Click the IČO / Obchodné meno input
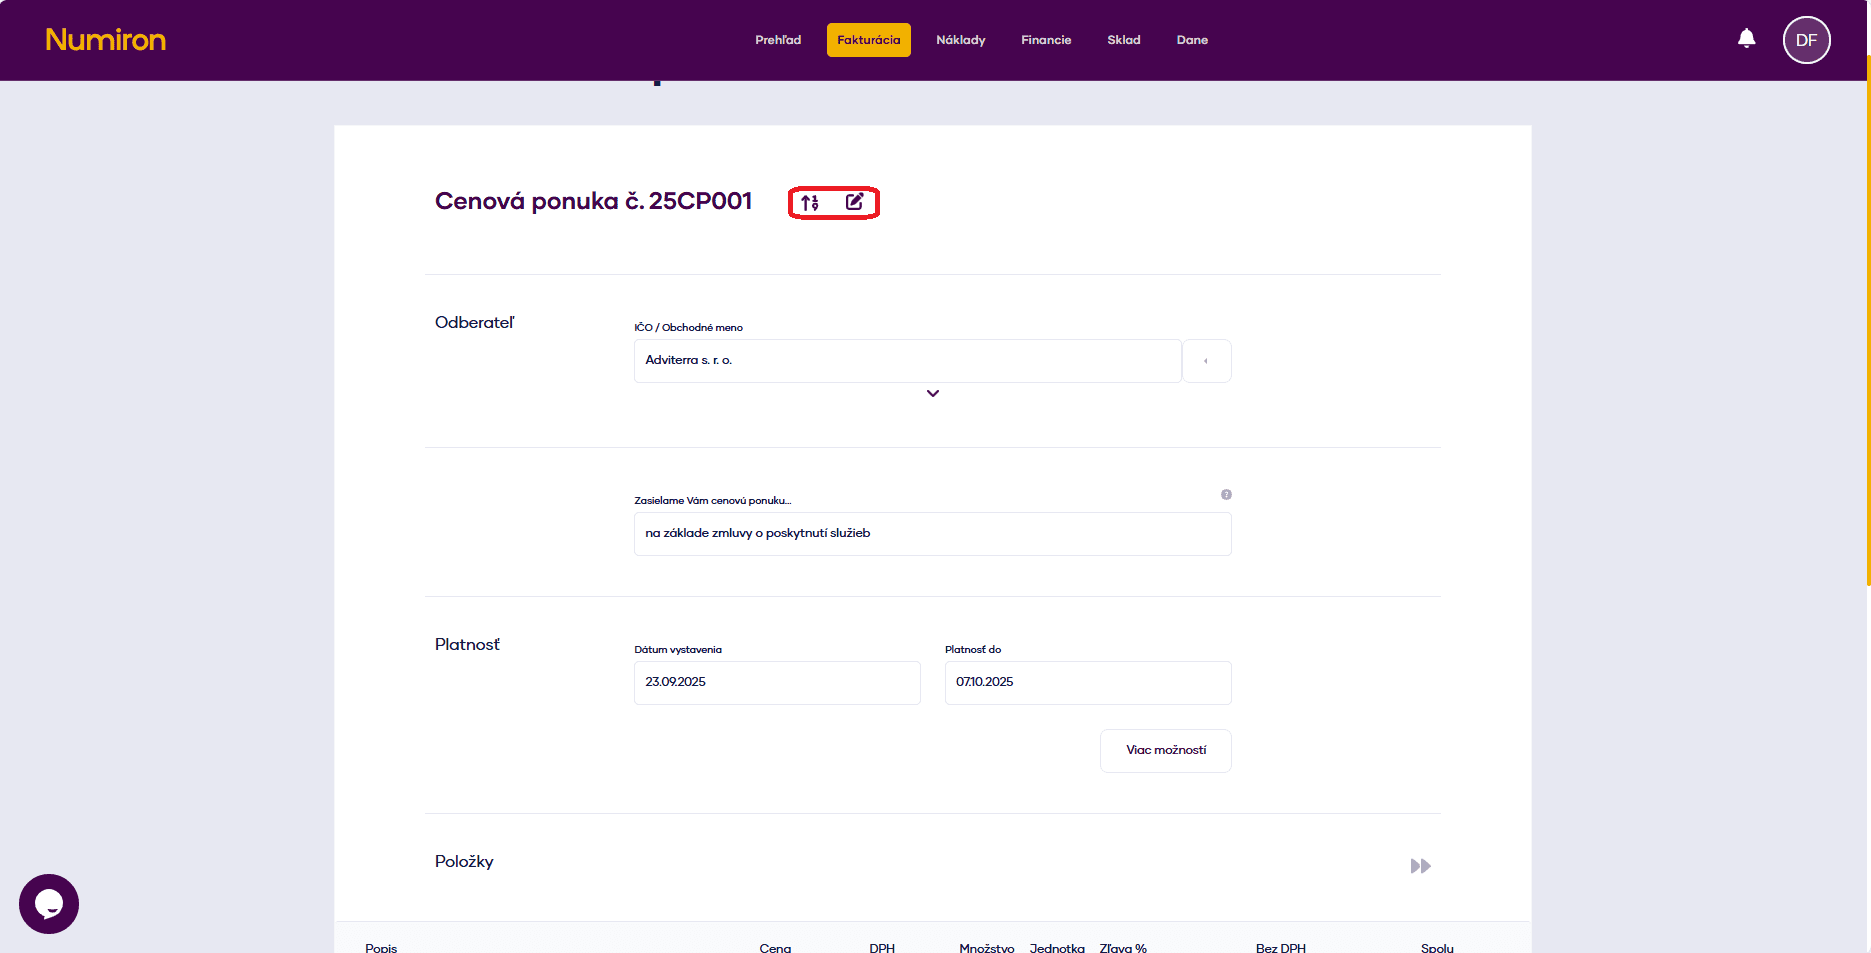1871x953 pixels. coord(907,361)
